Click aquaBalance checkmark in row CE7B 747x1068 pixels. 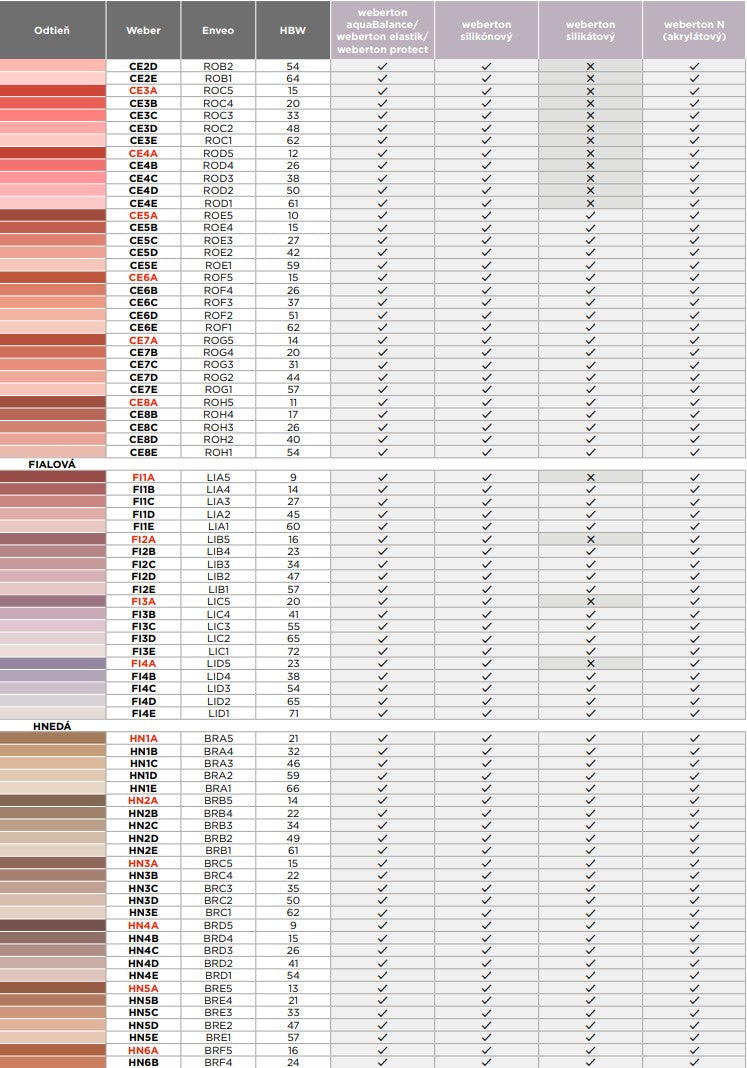(x=383, y=352)
